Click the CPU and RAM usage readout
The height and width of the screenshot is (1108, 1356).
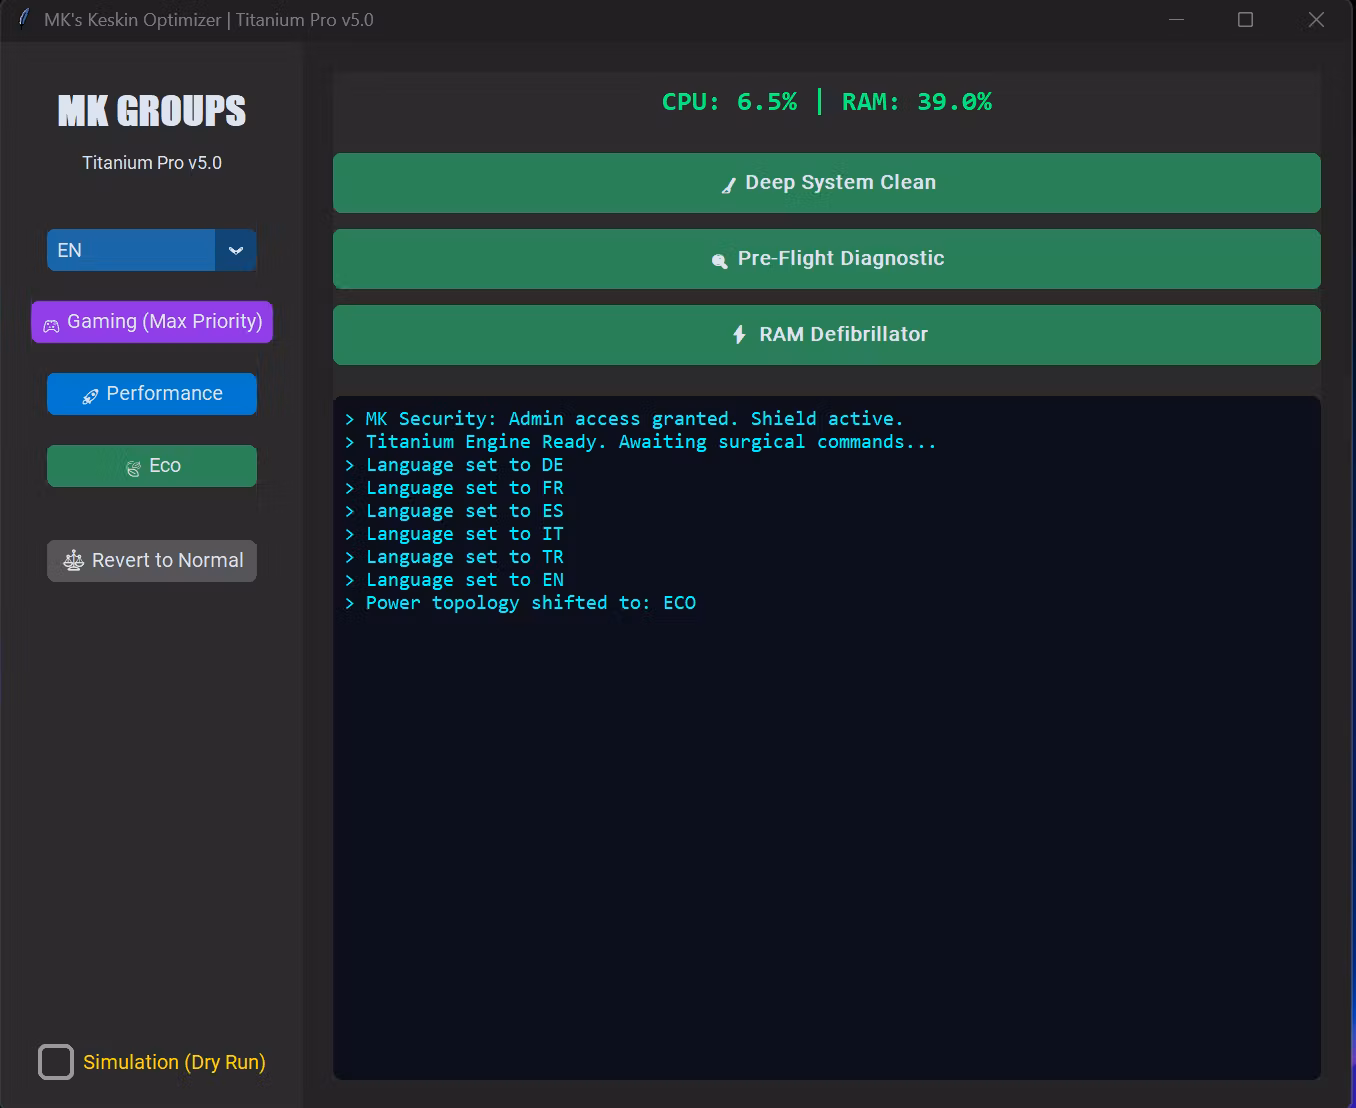point(827,102)
